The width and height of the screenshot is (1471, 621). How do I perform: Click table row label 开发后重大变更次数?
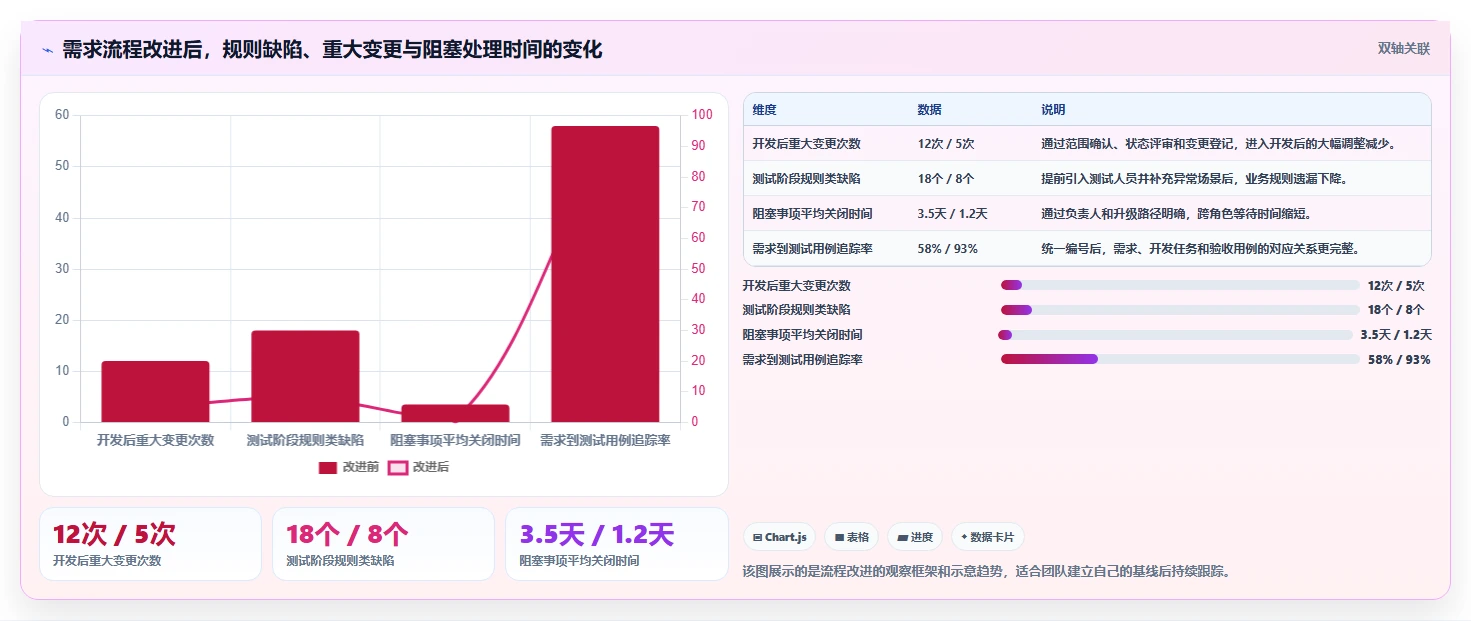coord(806,144)
